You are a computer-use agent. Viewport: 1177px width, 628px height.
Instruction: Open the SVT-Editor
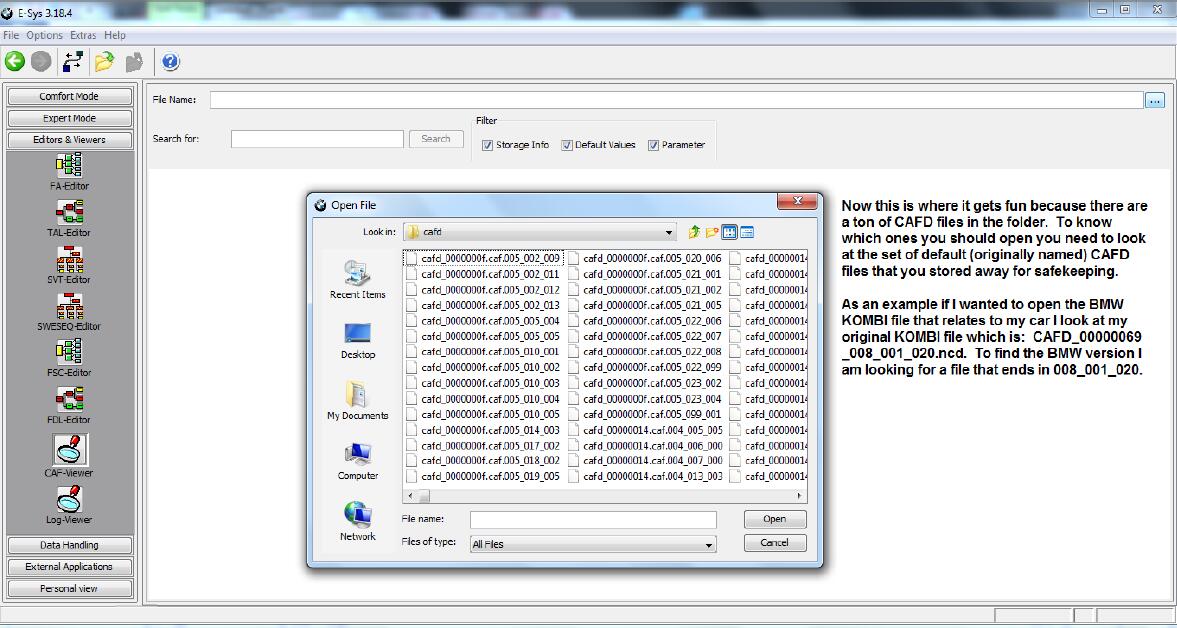(x=69, y=266)
